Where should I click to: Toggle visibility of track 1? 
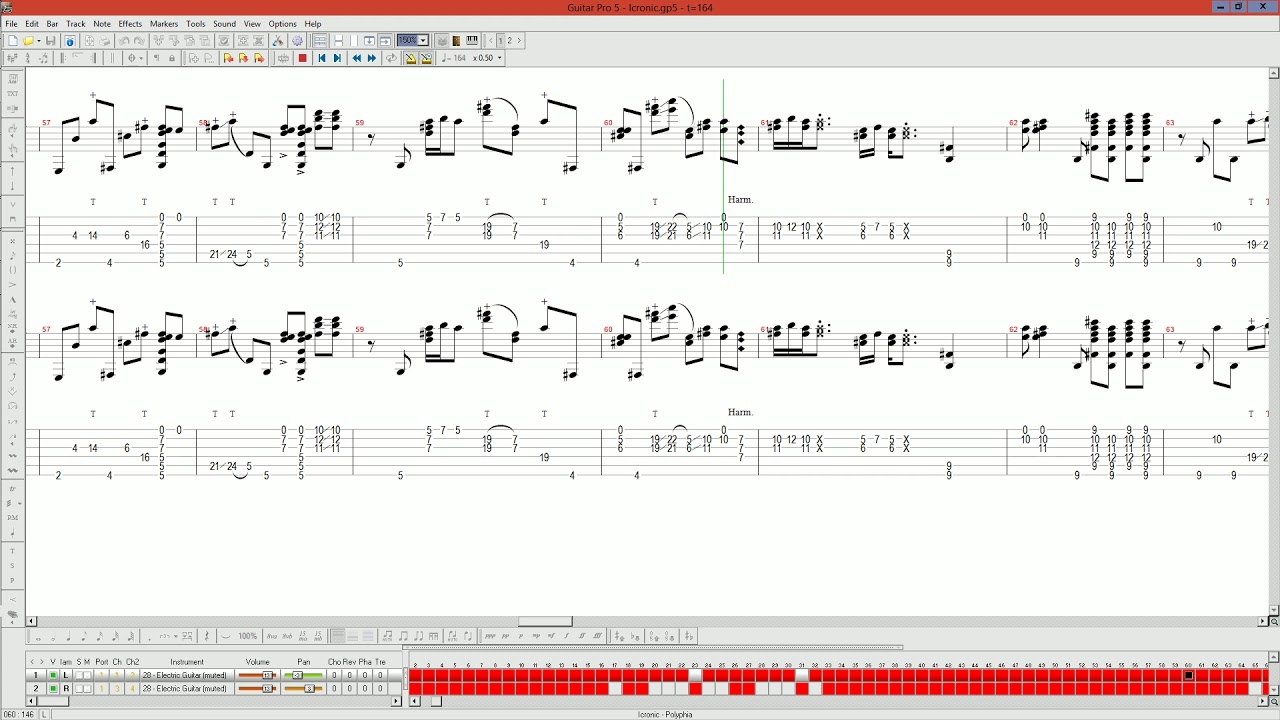click(x=53, y=675)
